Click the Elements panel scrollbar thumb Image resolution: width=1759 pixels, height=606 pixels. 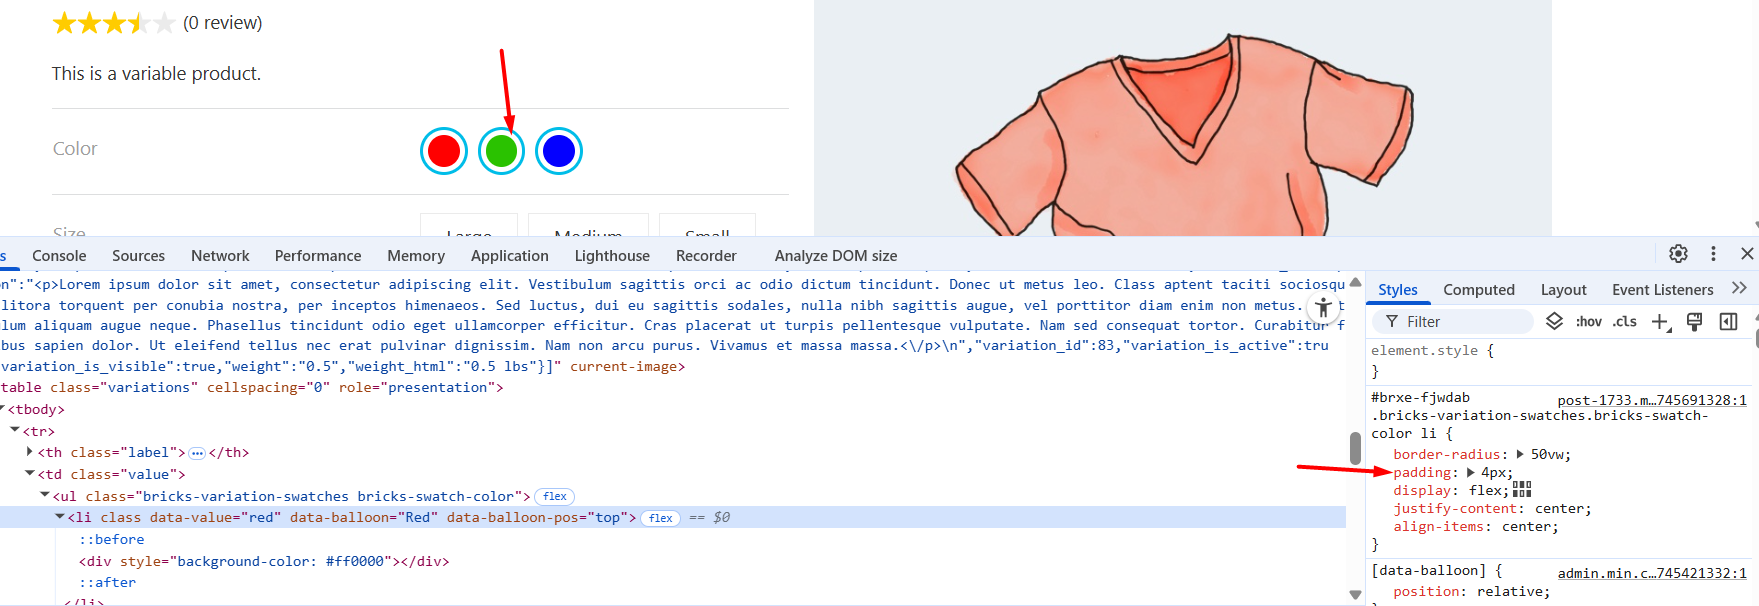tap(1355, 448)
